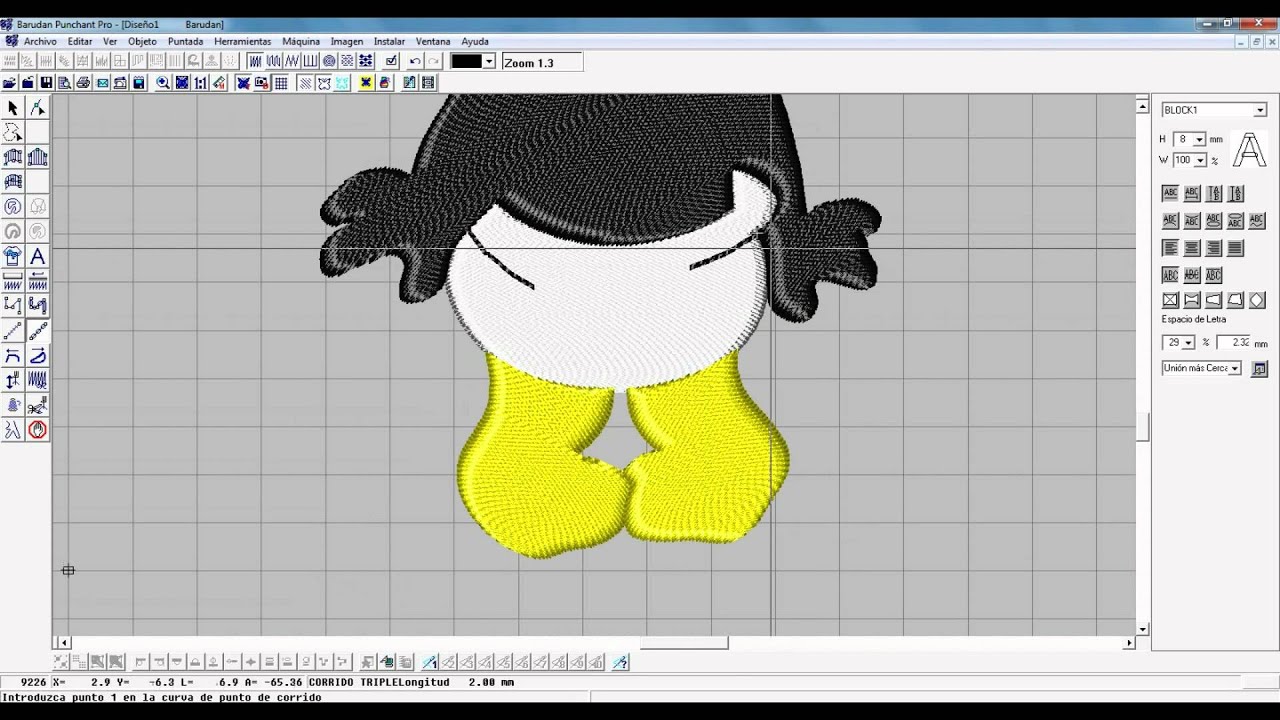Click the button beside 'Unión más Cerca'
Viewport: 1280px width, 720px height.
pos(1259,368)
